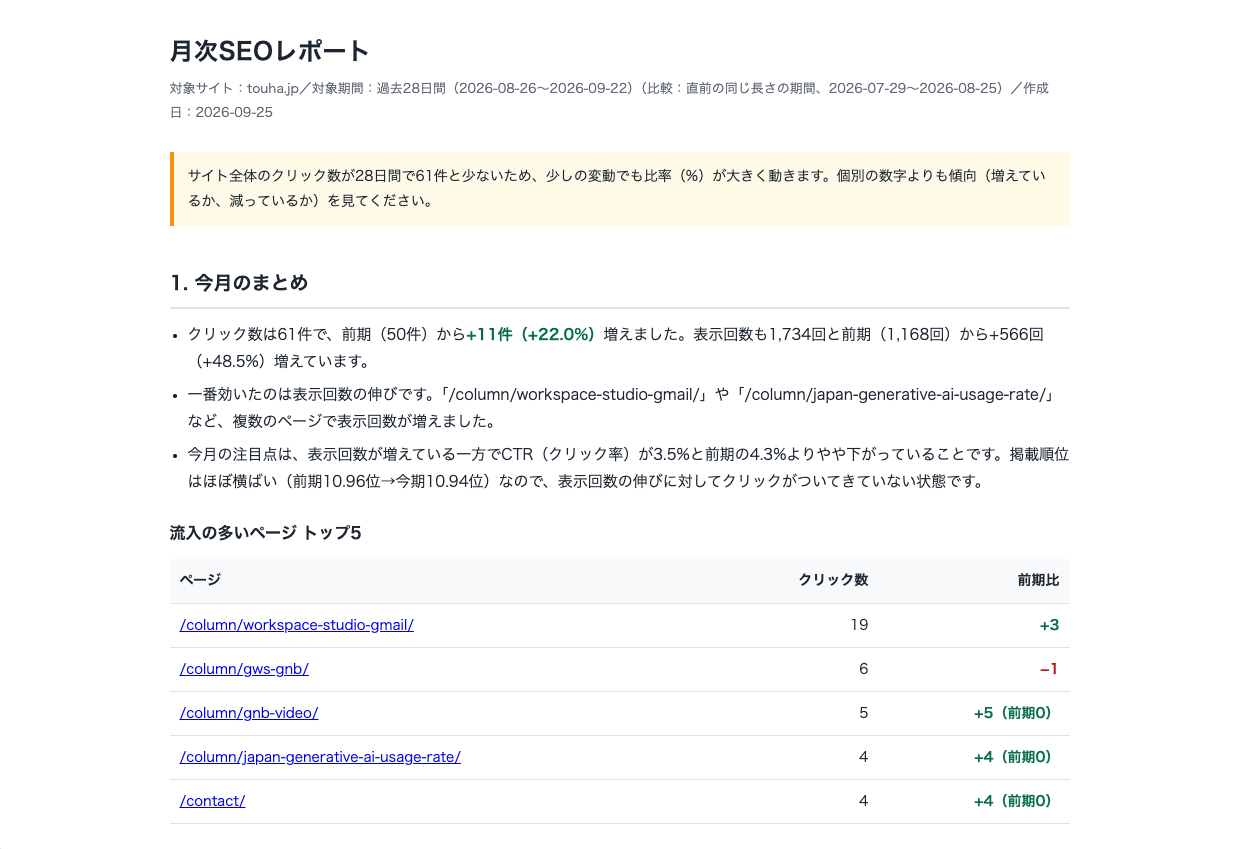1238x849 pixels.
Task: Open the /column/gws-gnb/ link
Action: [244, 669]
